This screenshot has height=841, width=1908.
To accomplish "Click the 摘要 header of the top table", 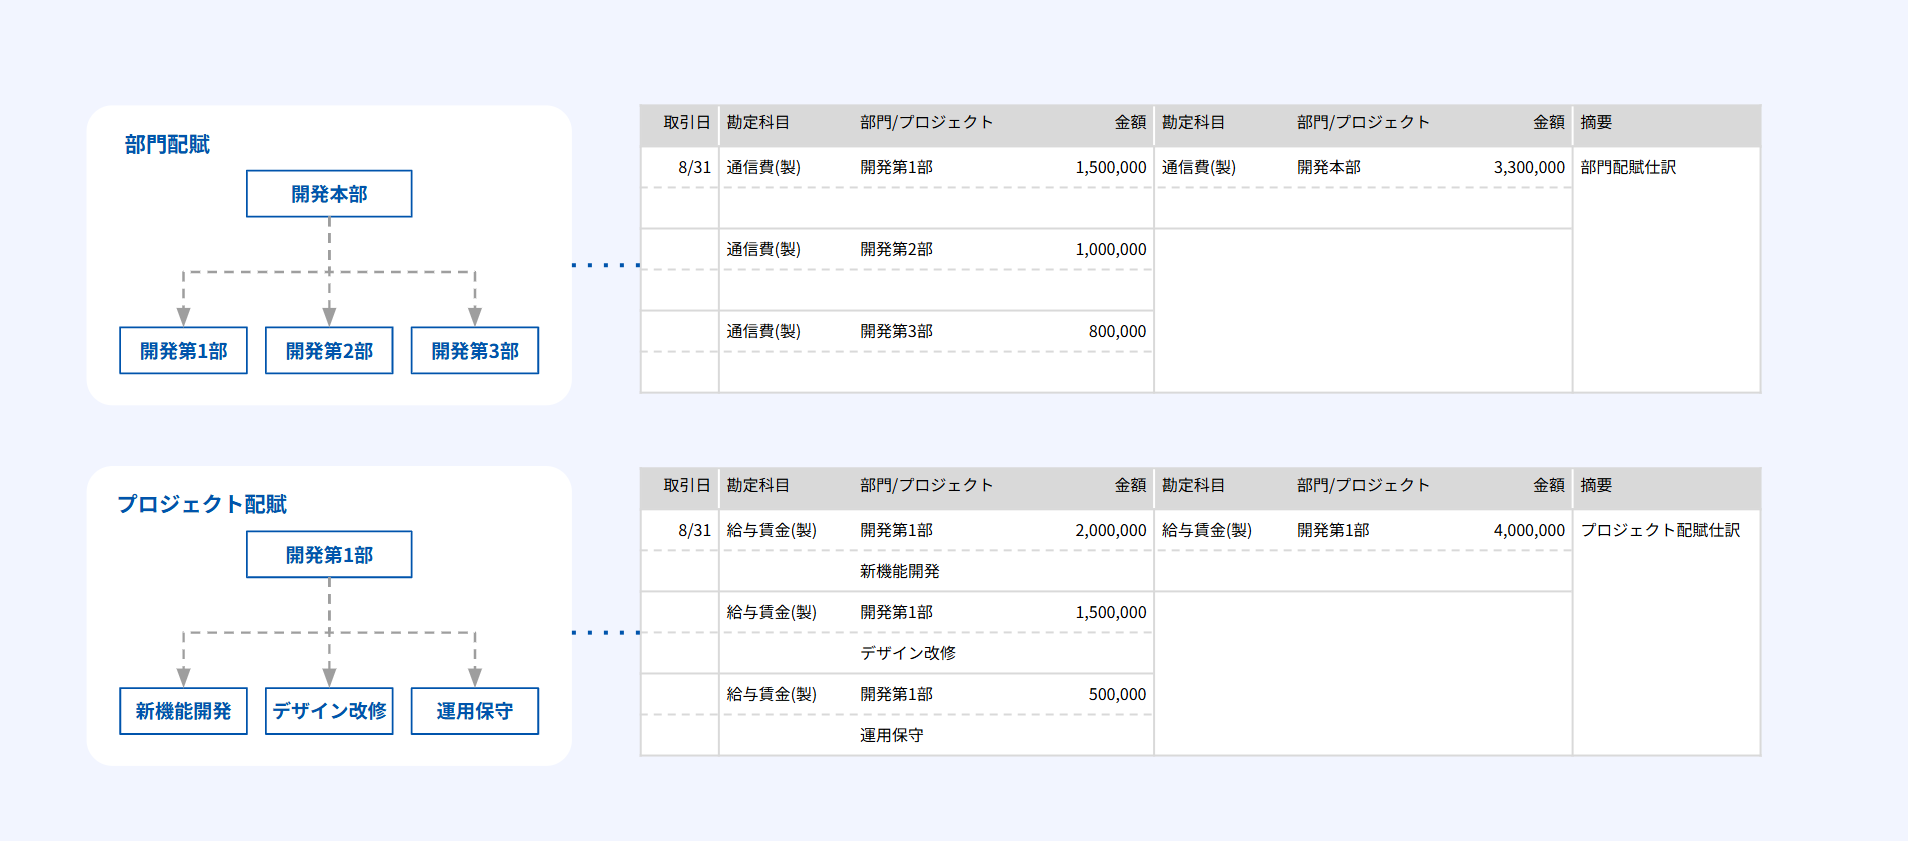I will [1596, 123].
